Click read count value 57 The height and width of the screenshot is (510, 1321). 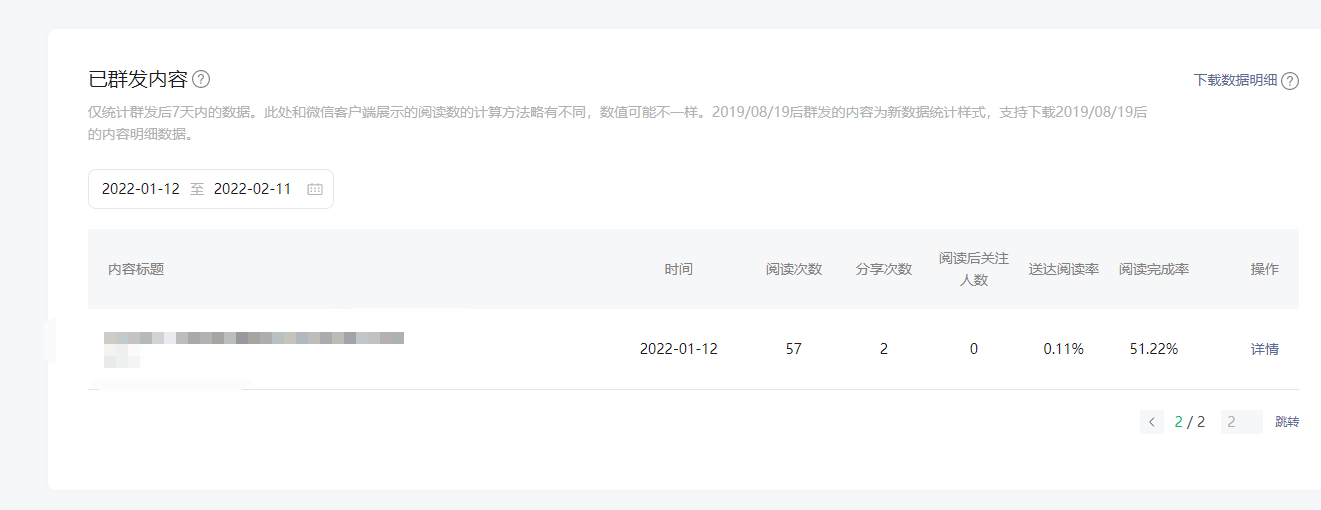(794, 349)
